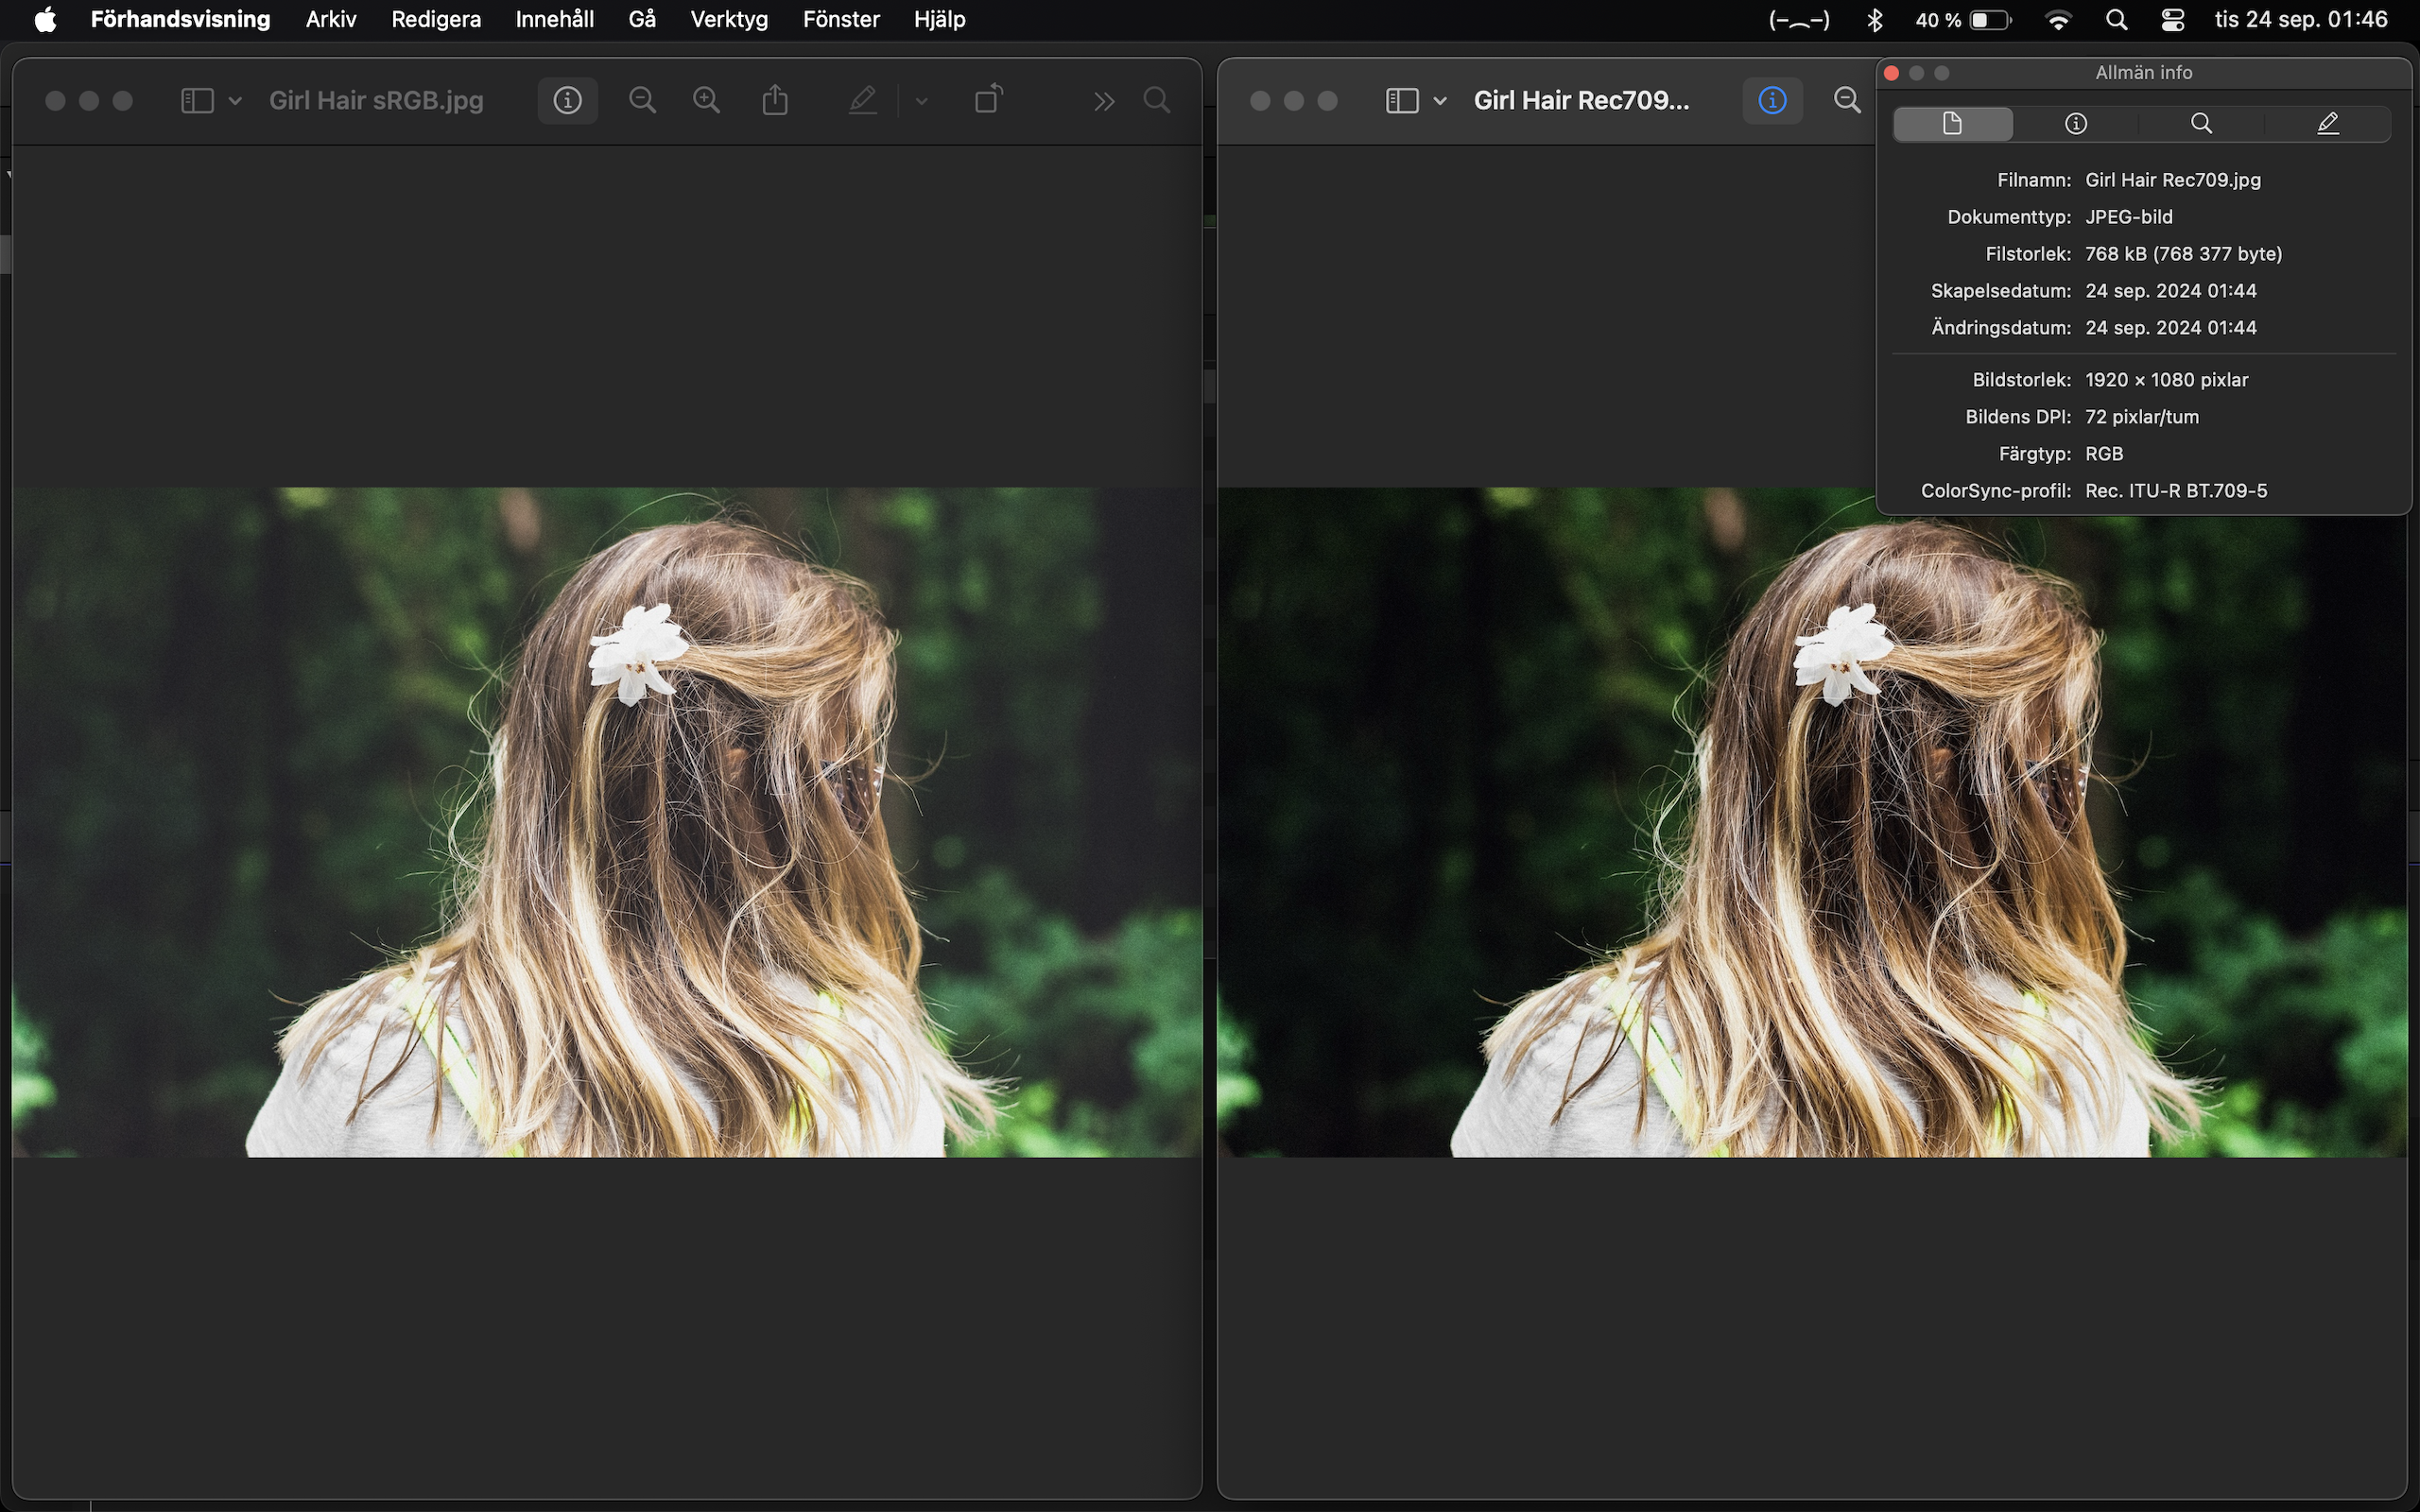Viewport: 2420px width, 1512px height.
Task: Click the sRGB girl hair image
Action: (x=606, y=821)
